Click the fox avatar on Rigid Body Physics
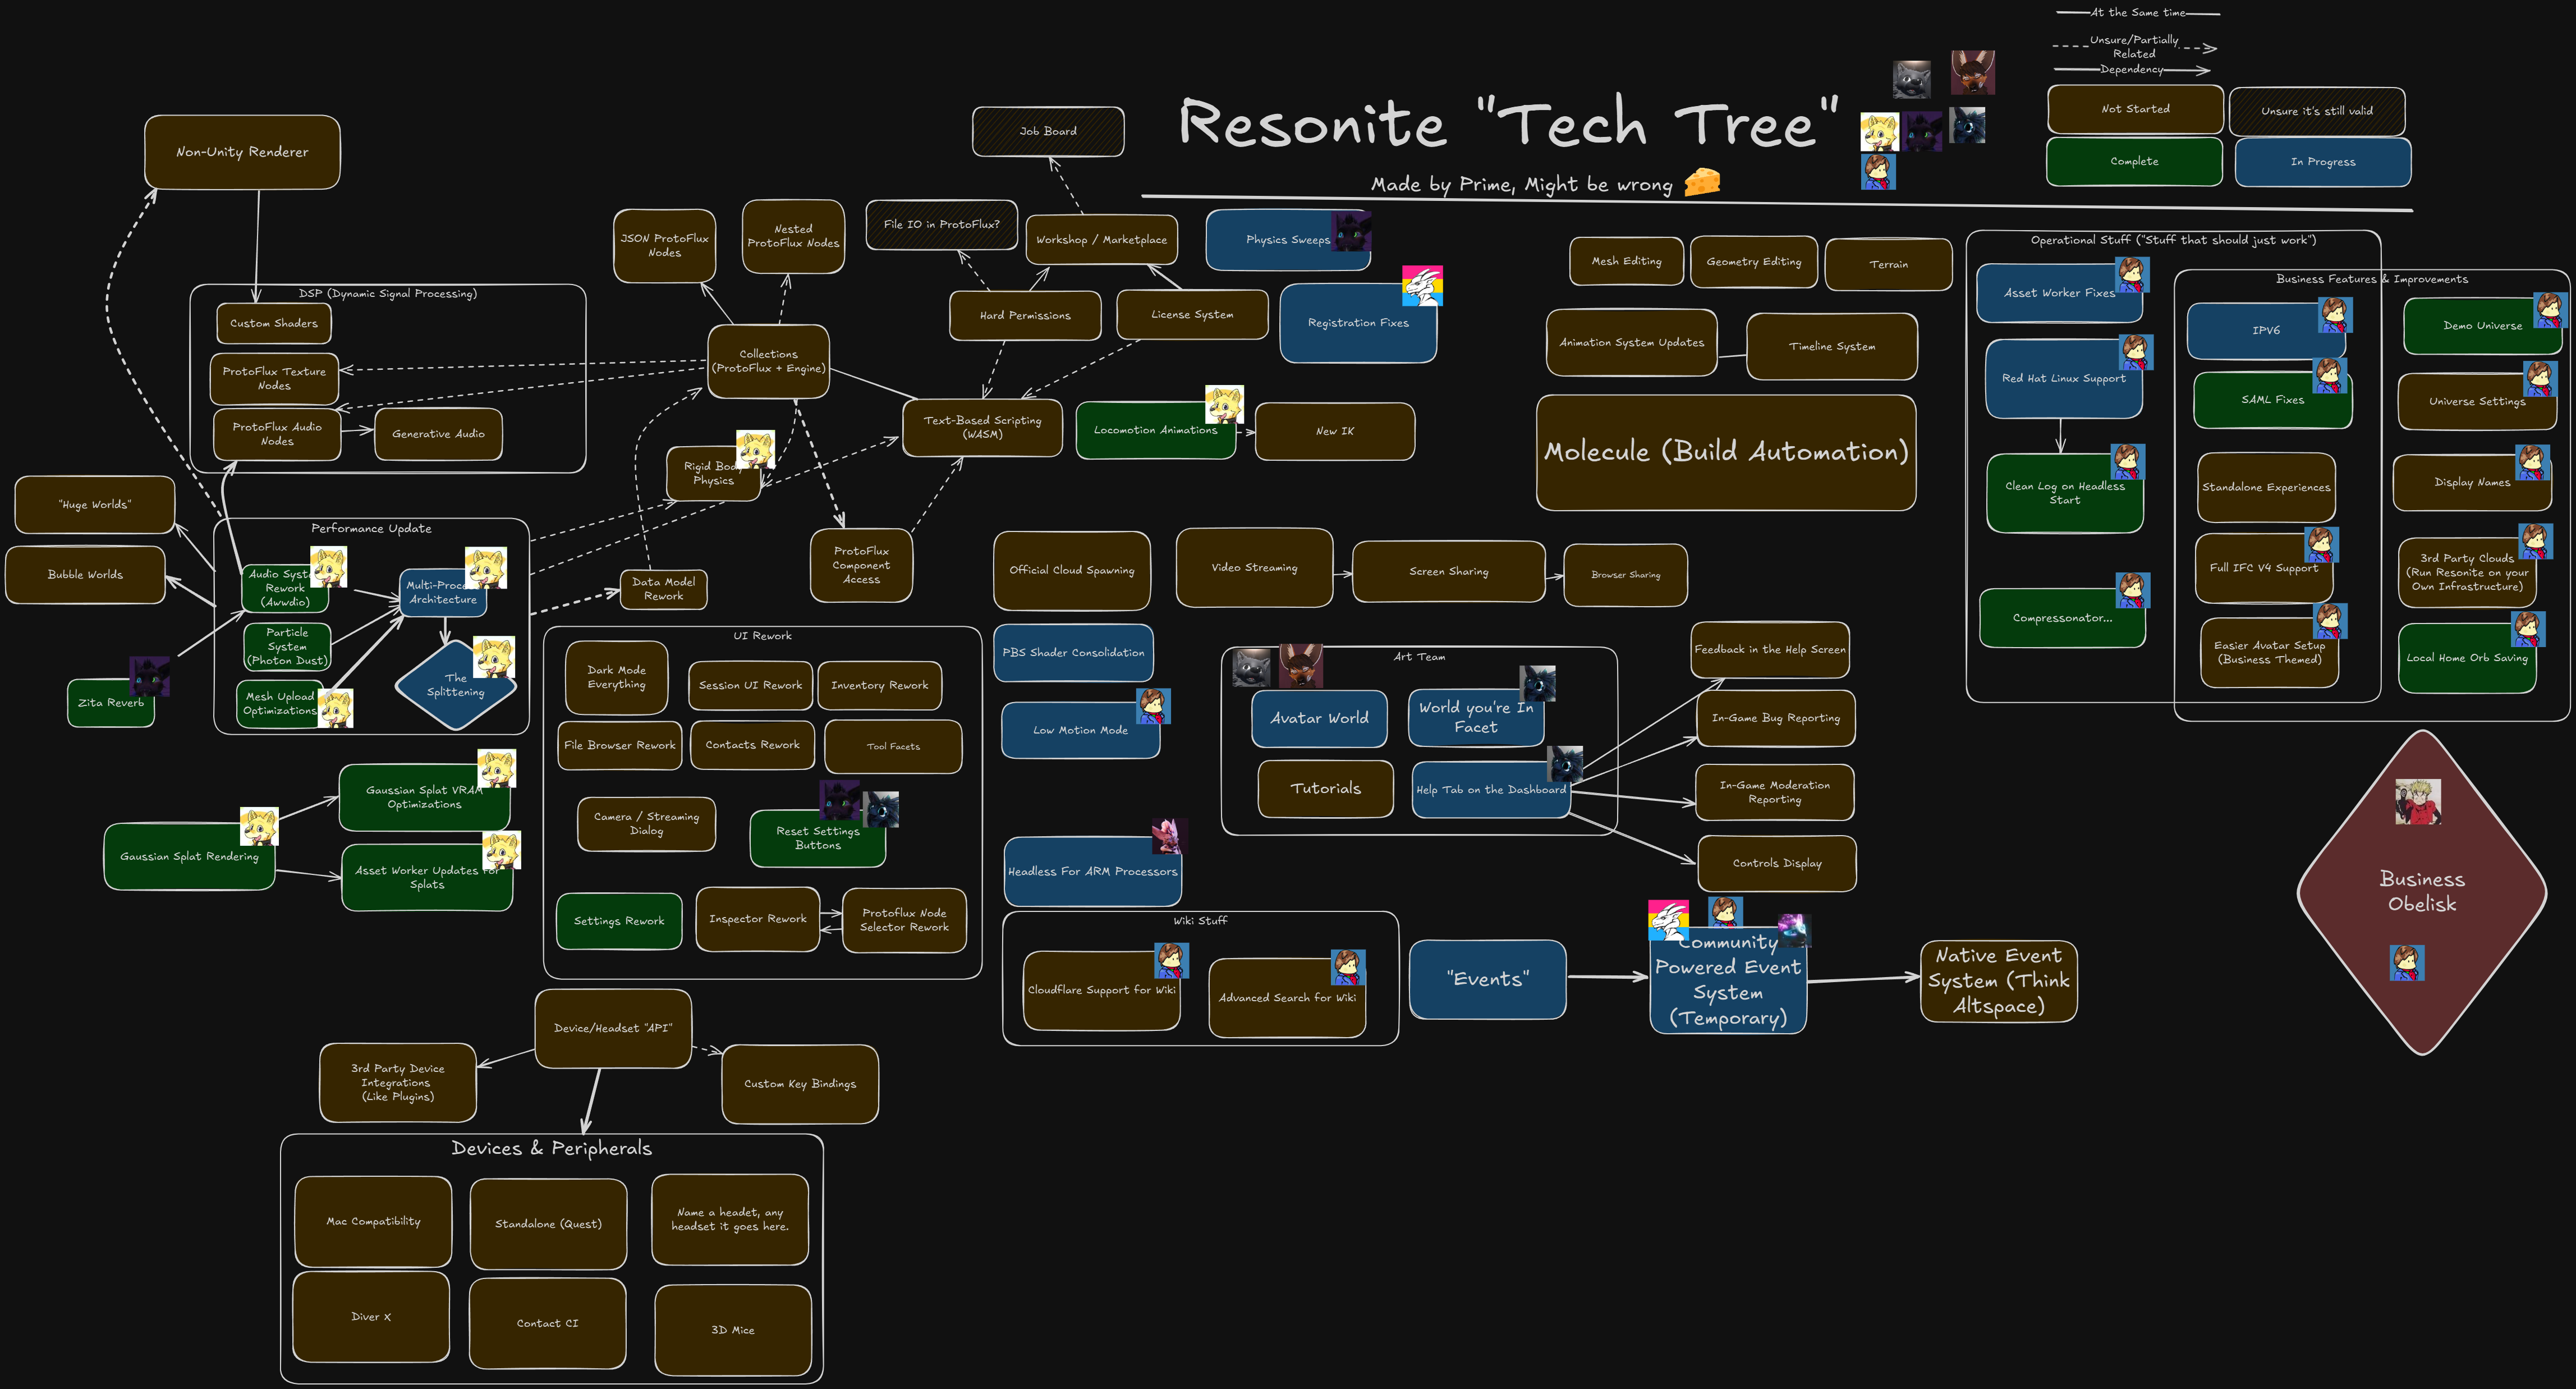 755,450
